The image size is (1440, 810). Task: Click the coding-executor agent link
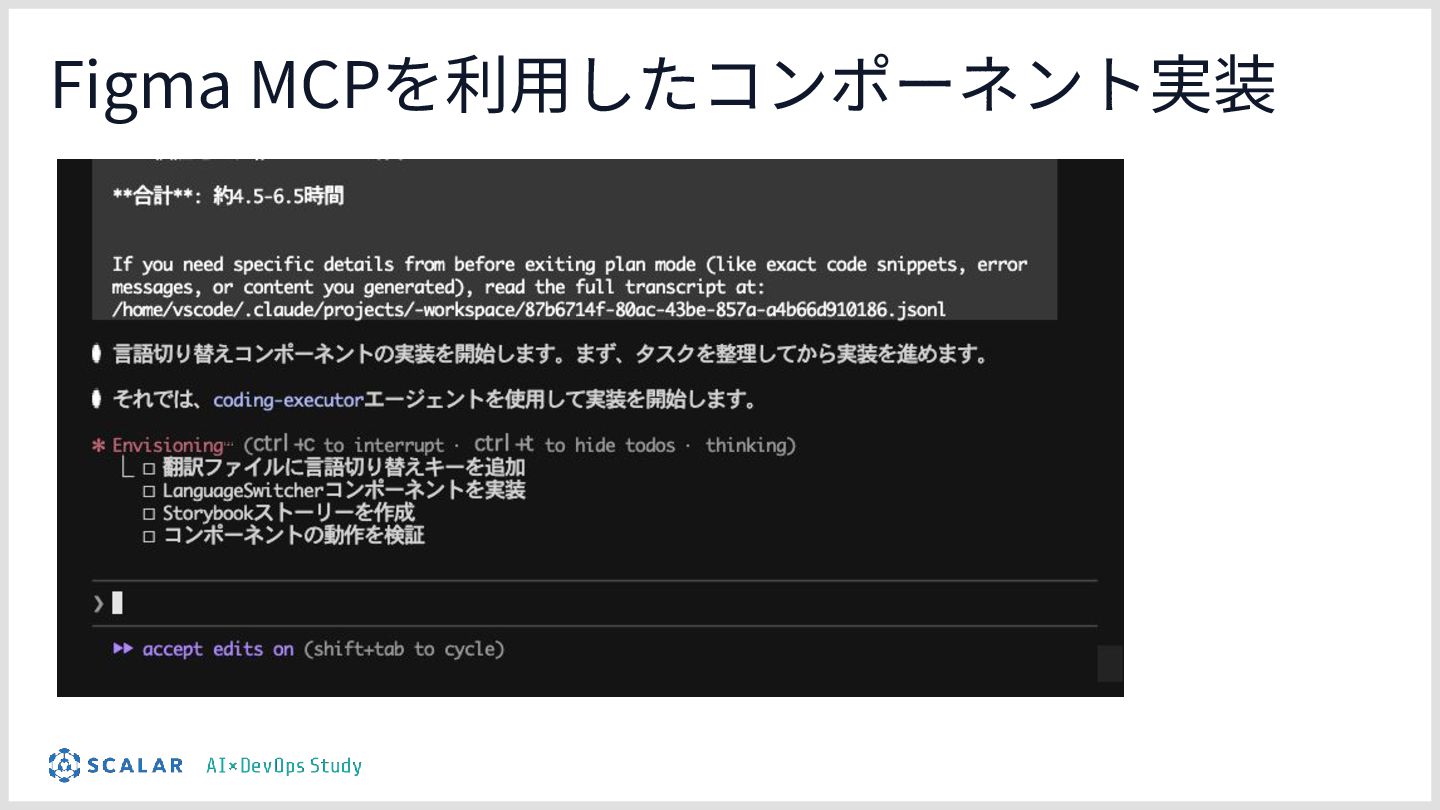[288, 400]
